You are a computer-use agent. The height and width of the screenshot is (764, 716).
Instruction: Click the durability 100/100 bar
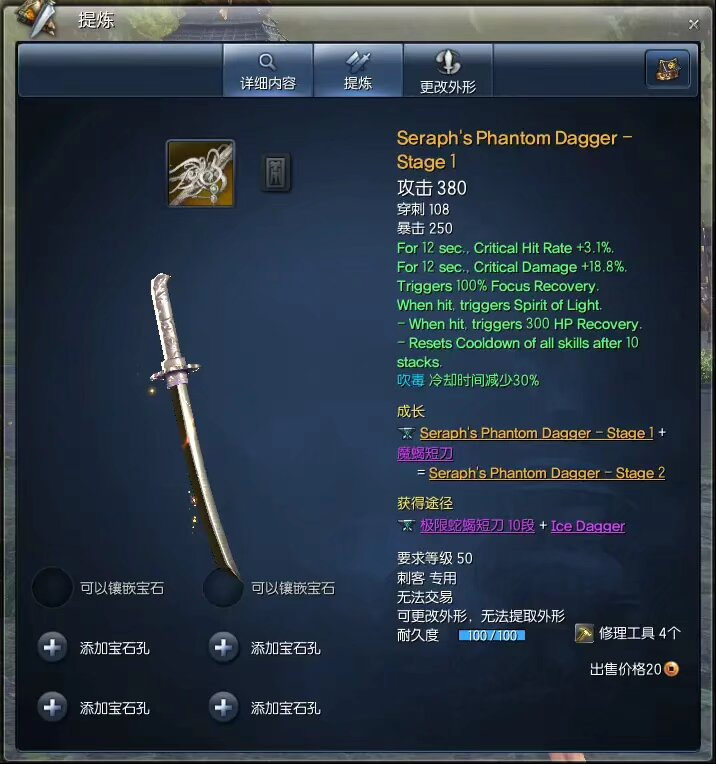point(492,635)
